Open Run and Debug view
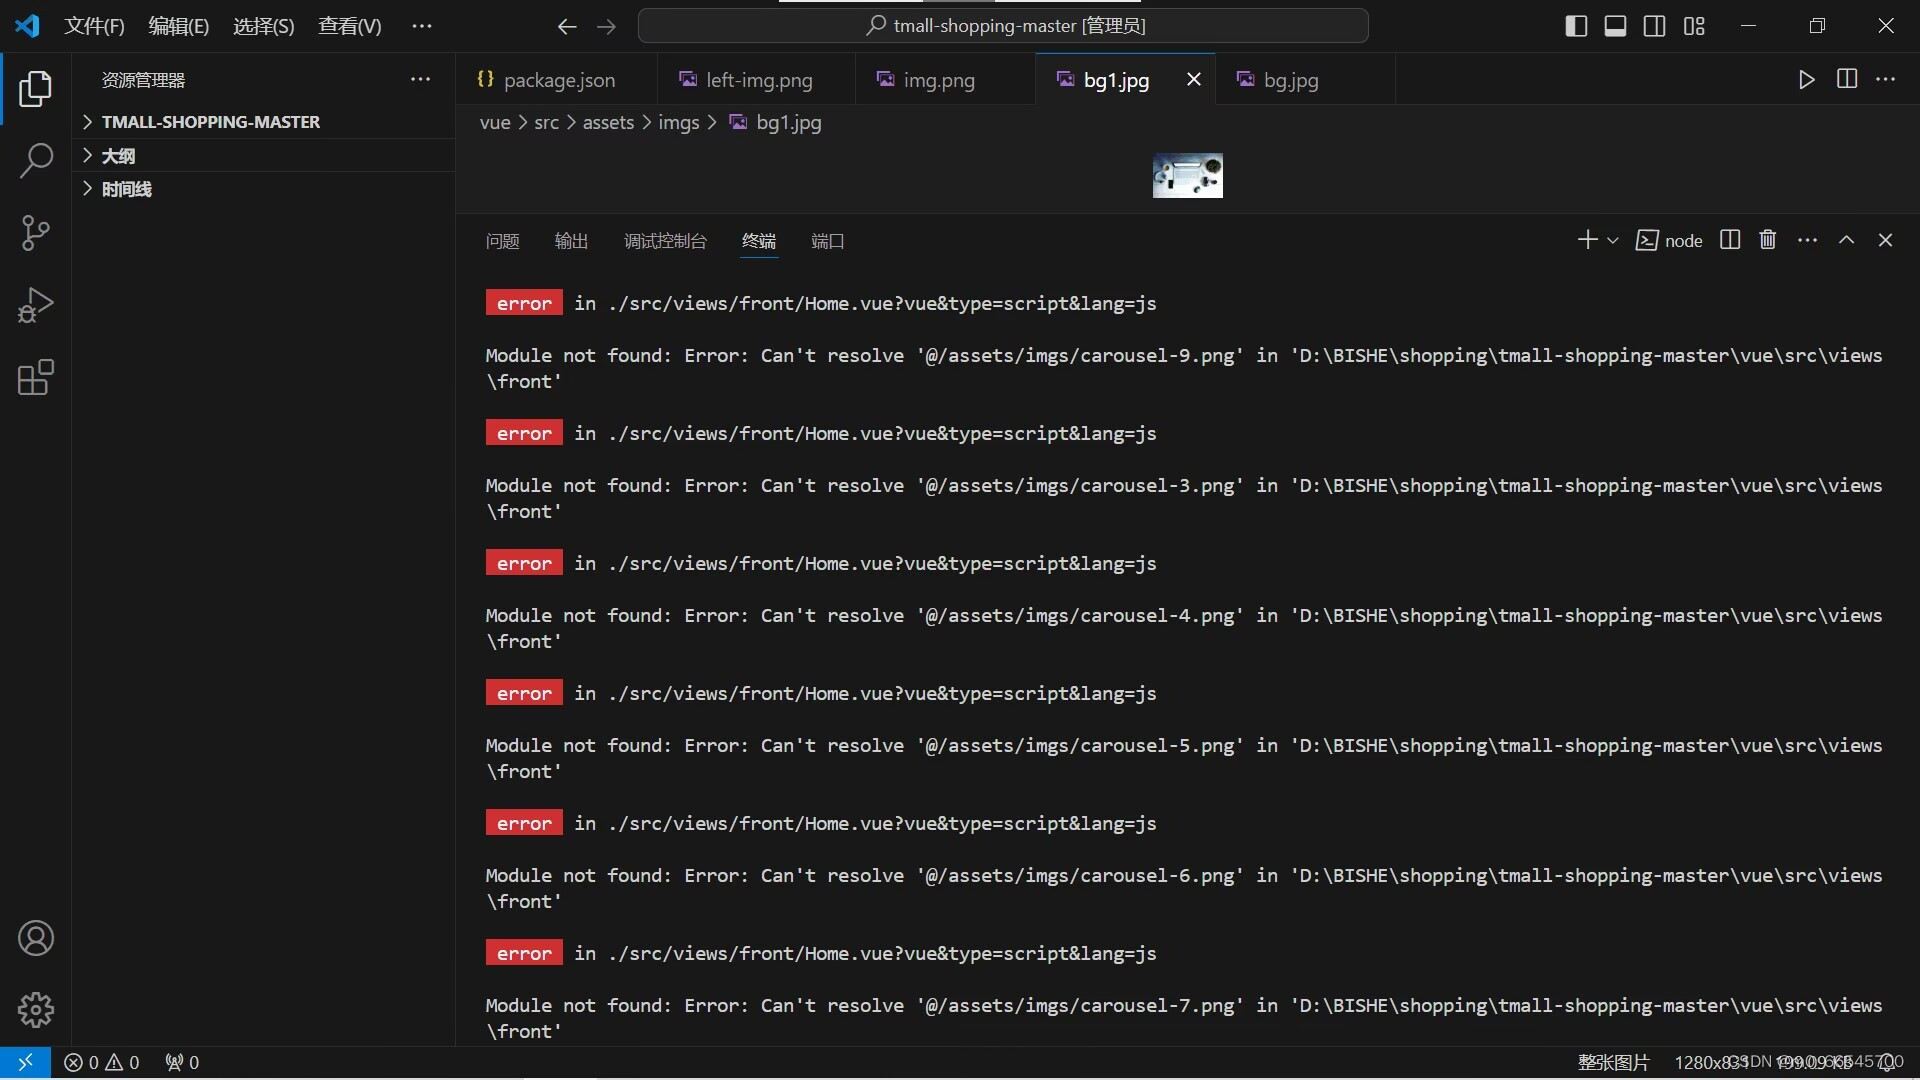This screenshot has width=1920, height=1080. 36,305
